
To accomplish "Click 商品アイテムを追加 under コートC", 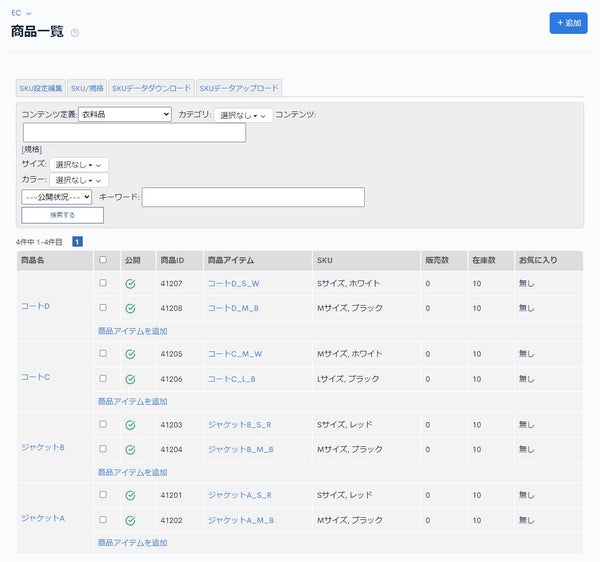I will (132, 402).
